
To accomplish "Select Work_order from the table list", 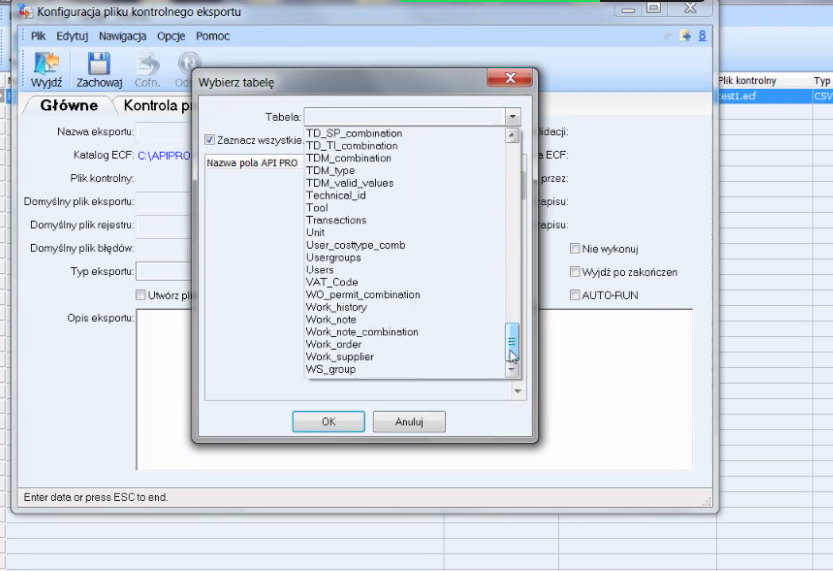I will [334, 344].
